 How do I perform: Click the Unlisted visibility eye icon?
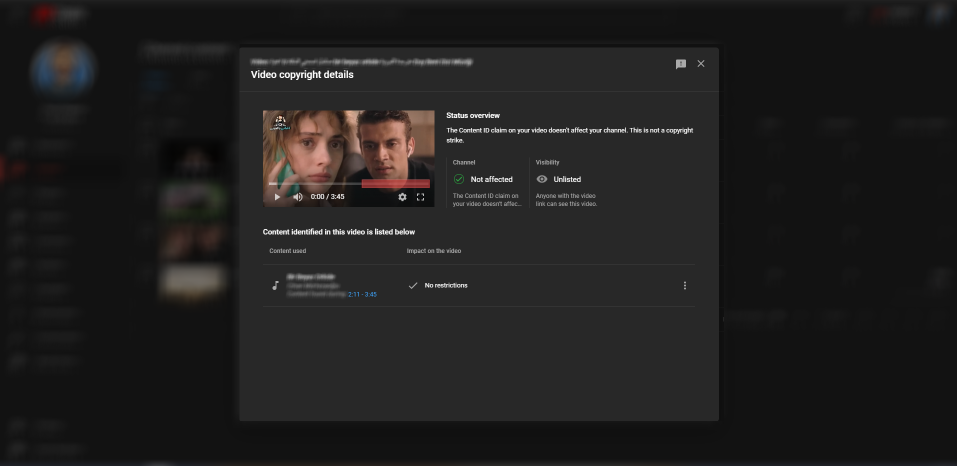point(542,179)
